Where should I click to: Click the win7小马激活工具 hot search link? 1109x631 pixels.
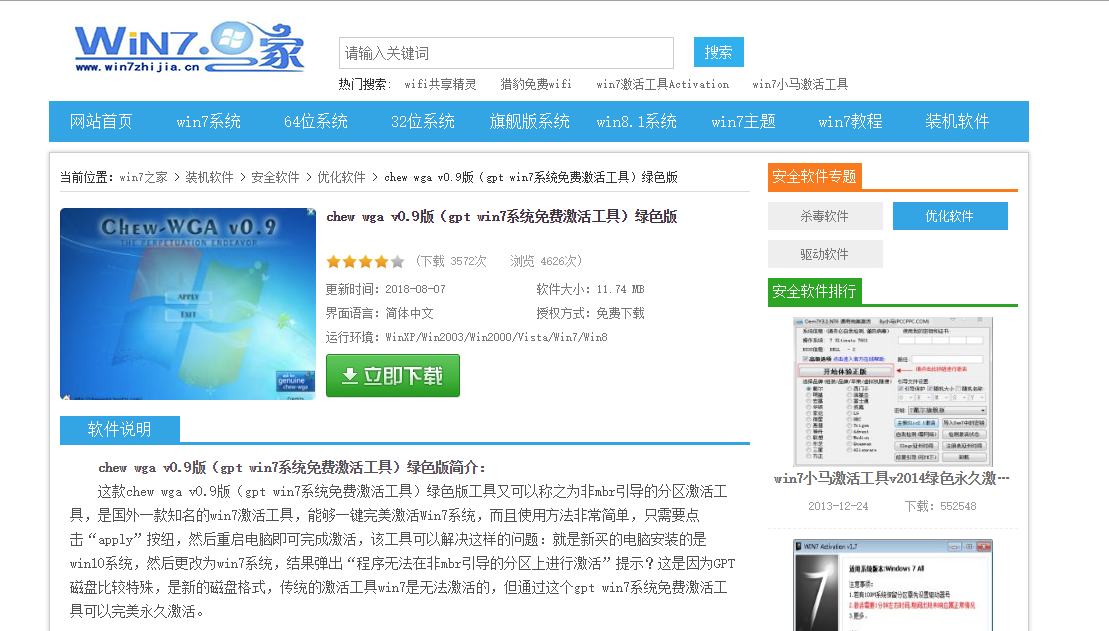pyautogui.click(x=800, y=85)
